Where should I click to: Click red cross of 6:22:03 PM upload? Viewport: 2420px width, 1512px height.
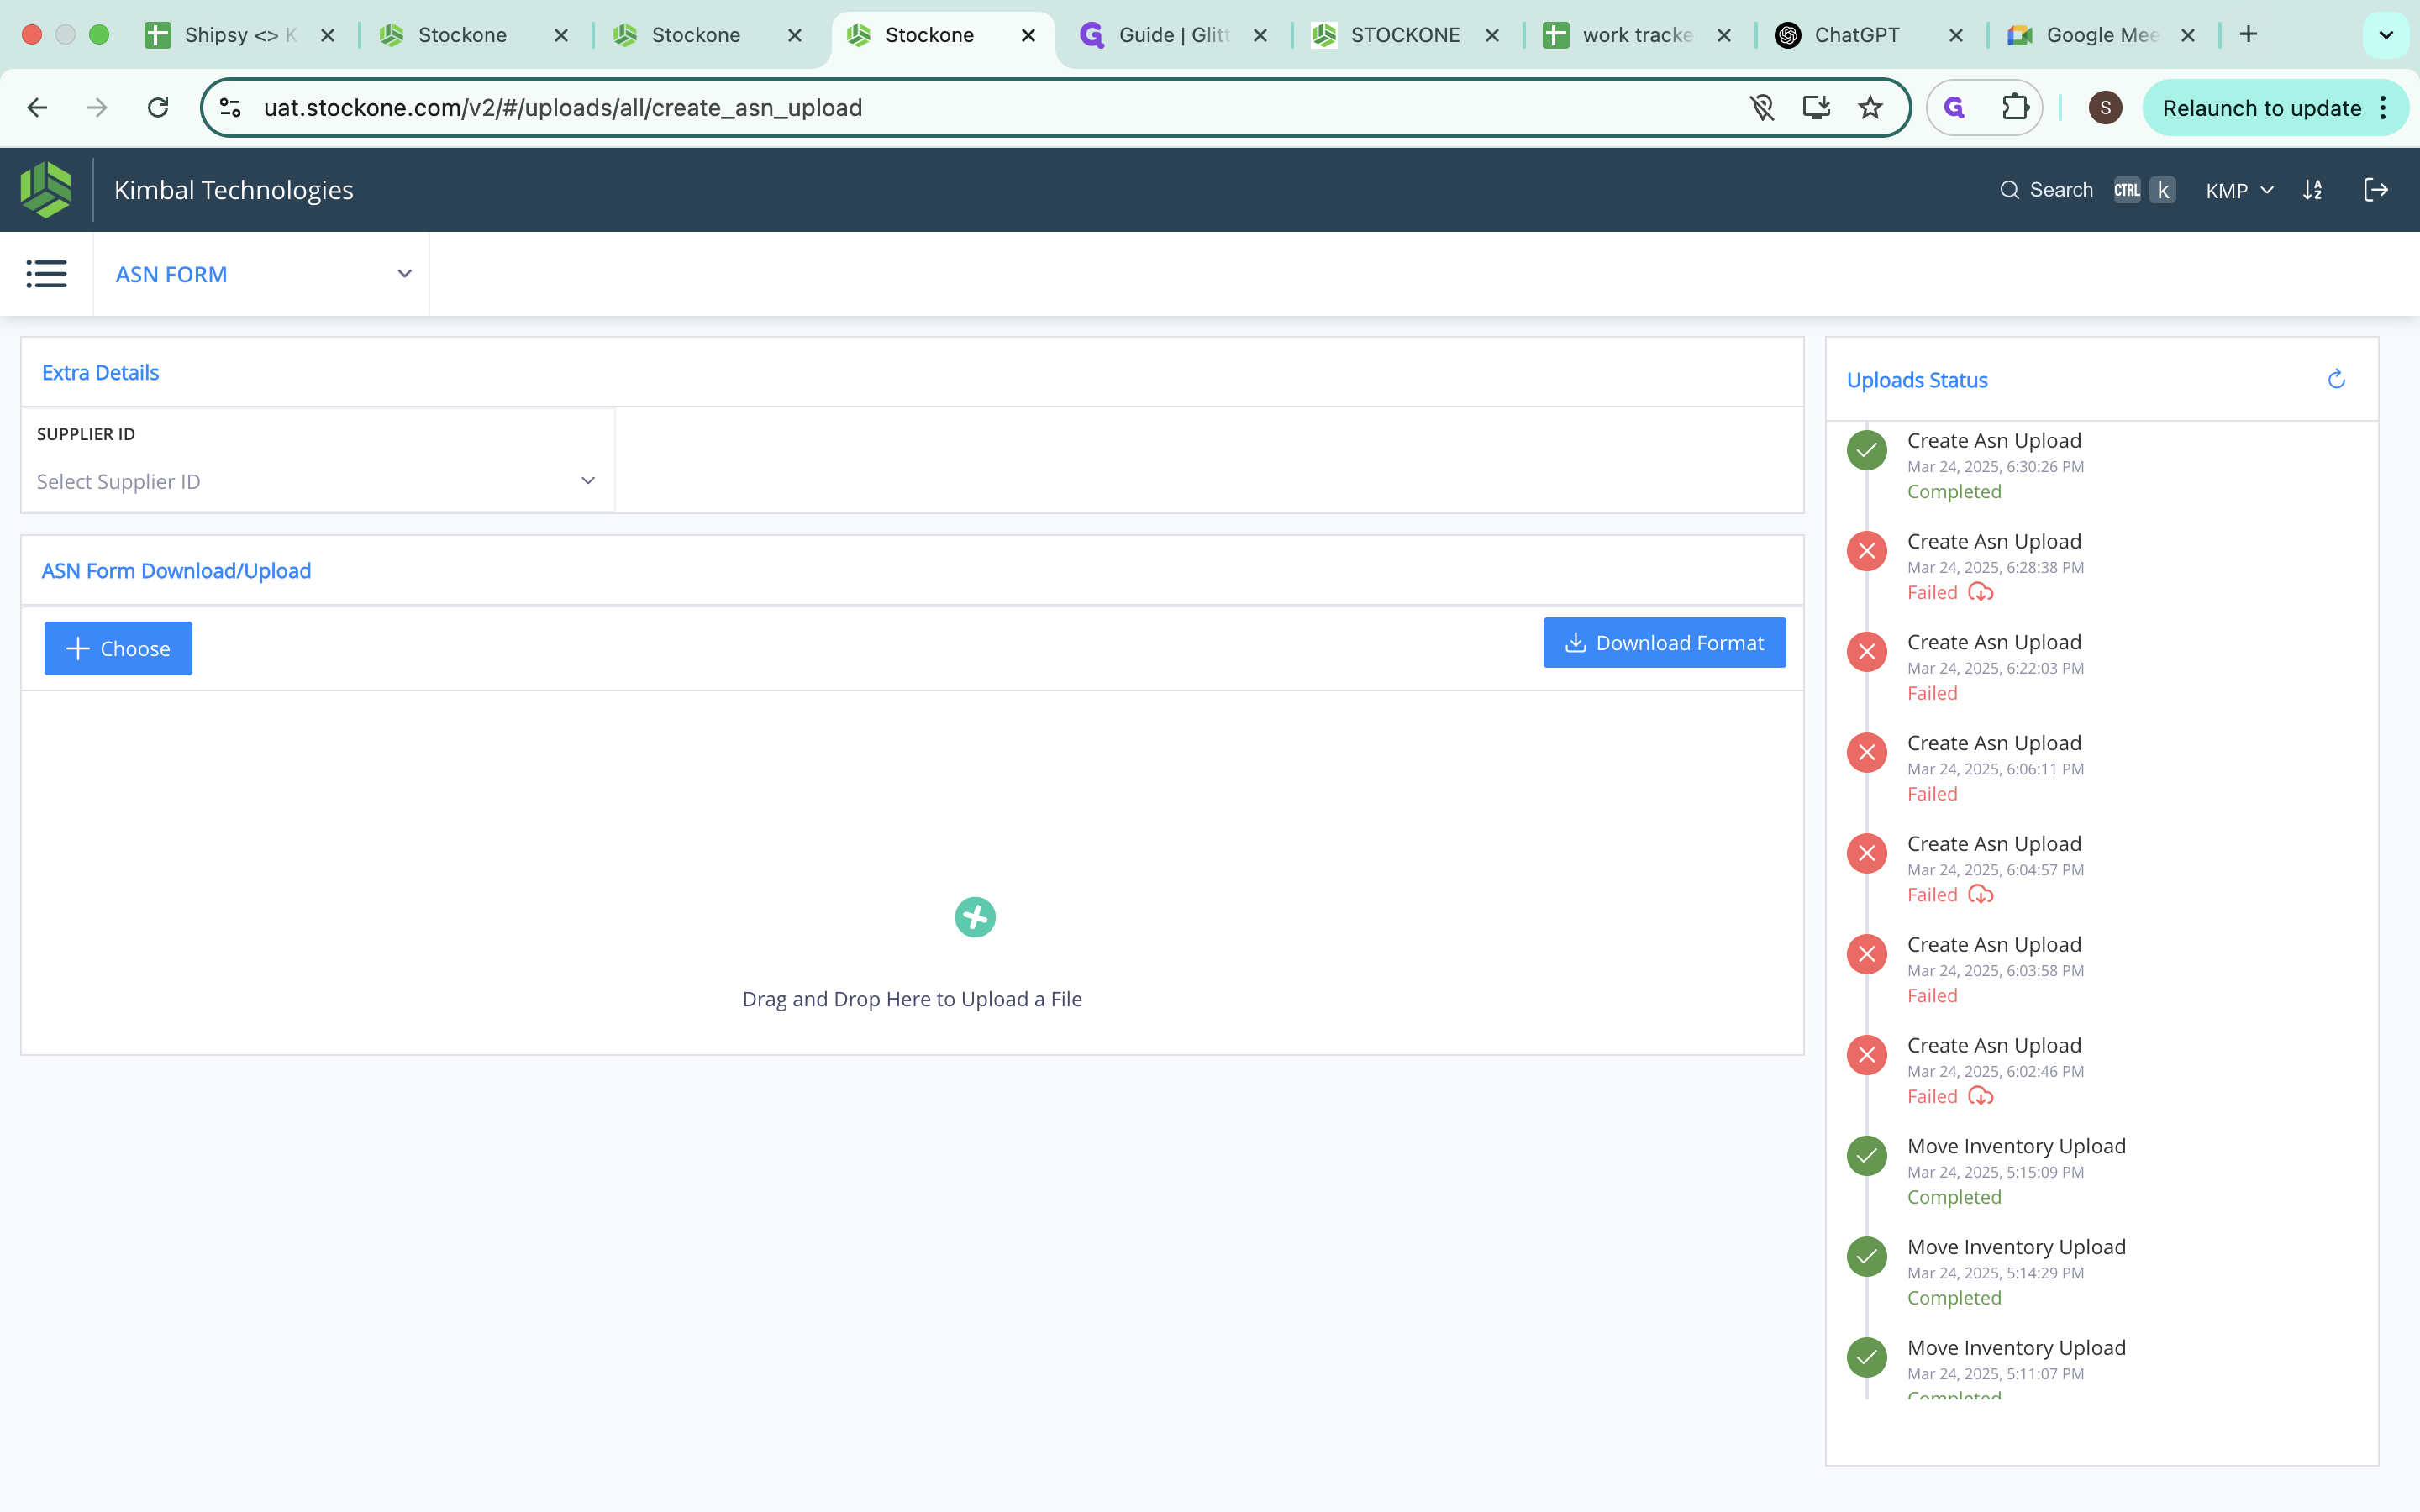[1867, 652]
